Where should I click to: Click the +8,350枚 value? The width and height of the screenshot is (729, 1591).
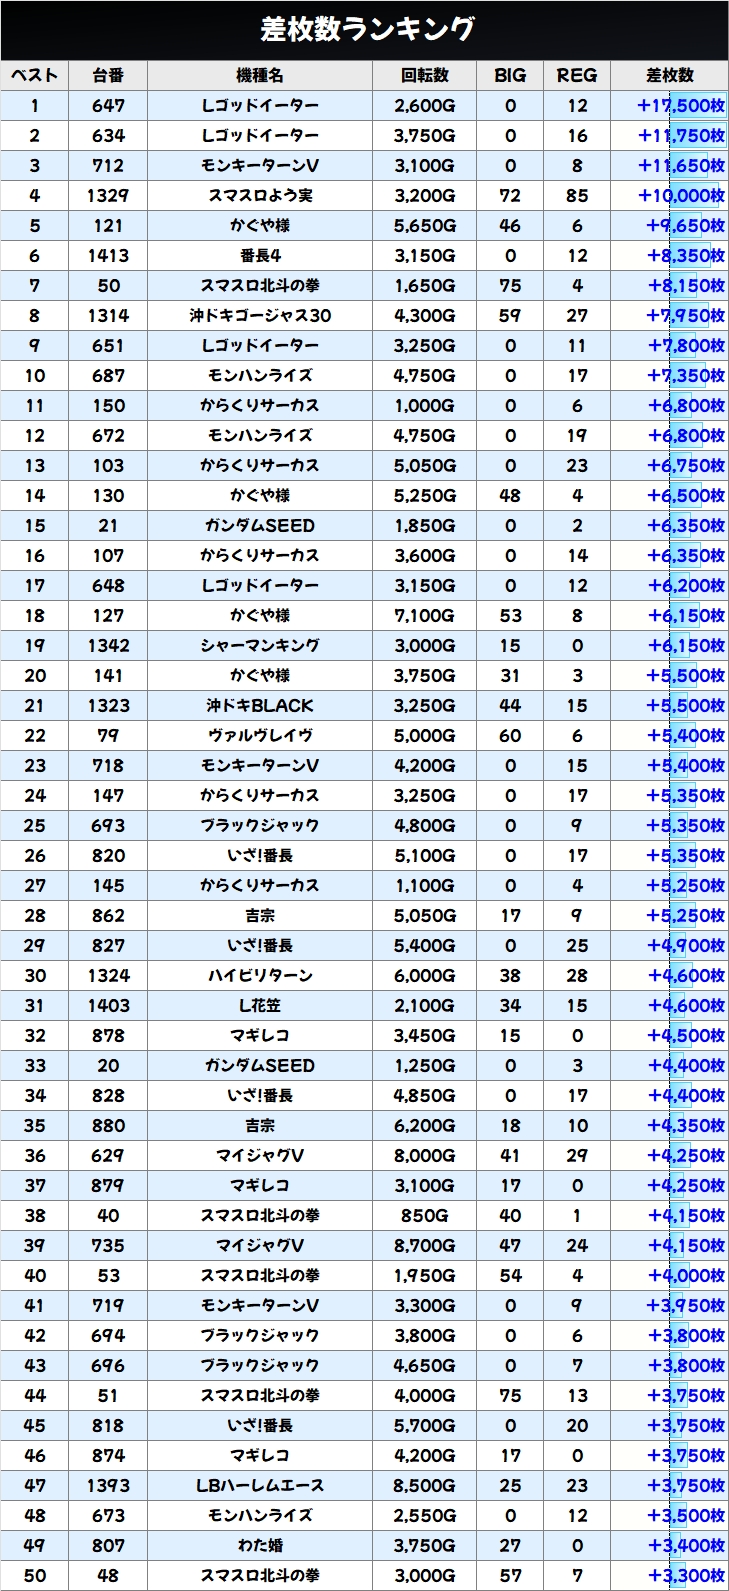686,255
